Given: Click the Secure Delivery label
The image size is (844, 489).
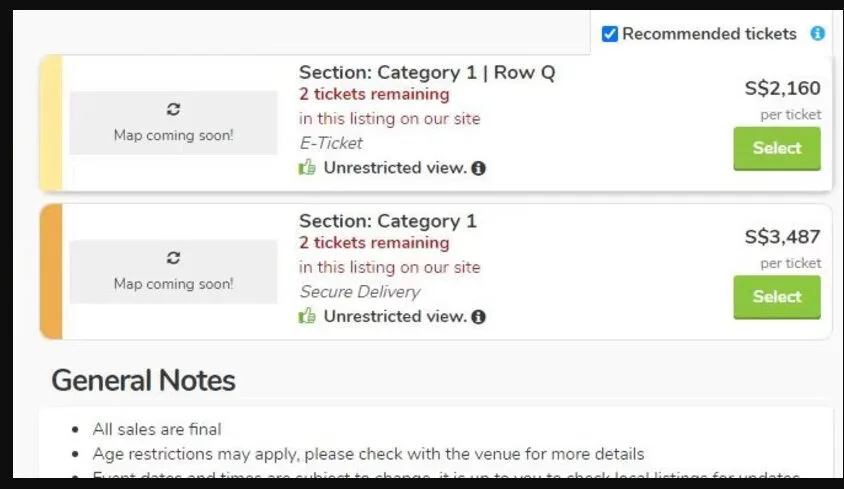Looking at the screenshot, I should click(360, 292).
